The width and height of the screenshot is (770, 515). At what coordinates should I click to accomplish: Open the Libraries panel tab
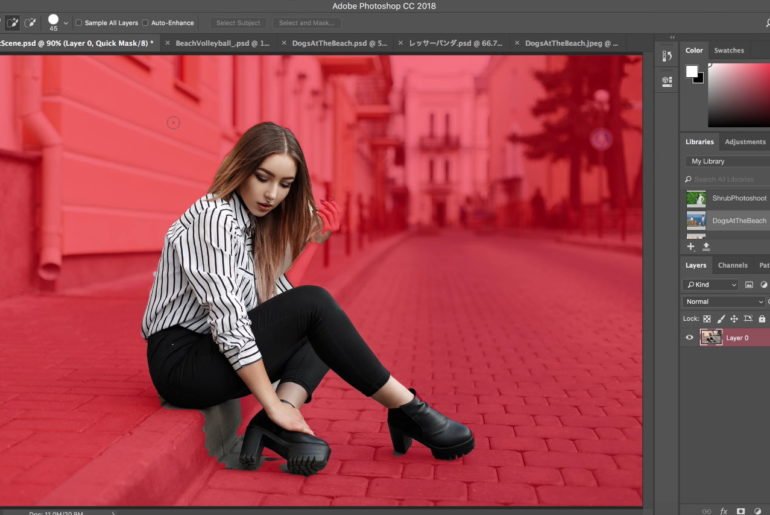click(x=699, y=142)
